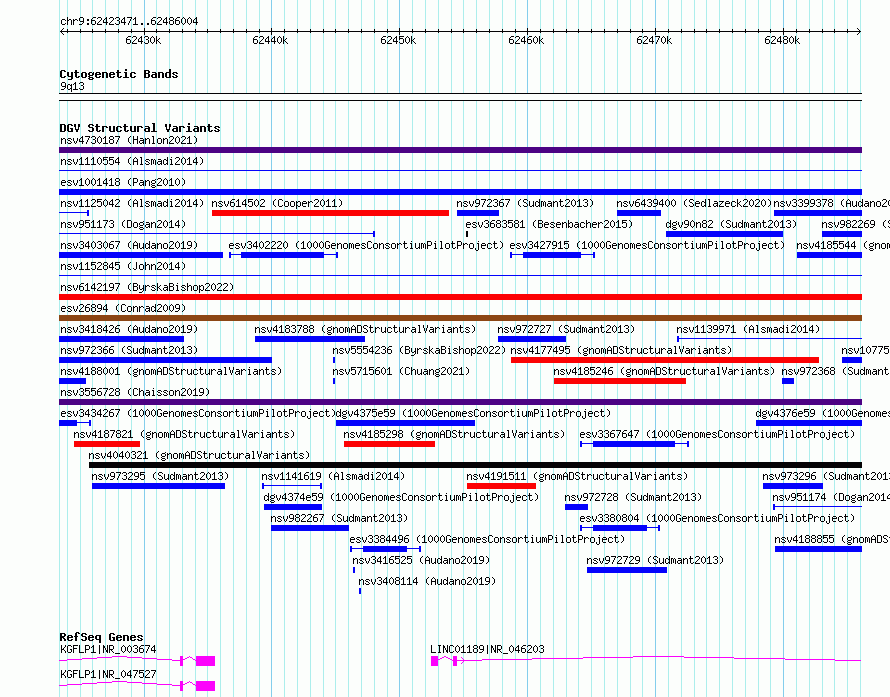
Task: Open nsv5715601 (Chuang2021) label
Action: click(x=401, y=371)
